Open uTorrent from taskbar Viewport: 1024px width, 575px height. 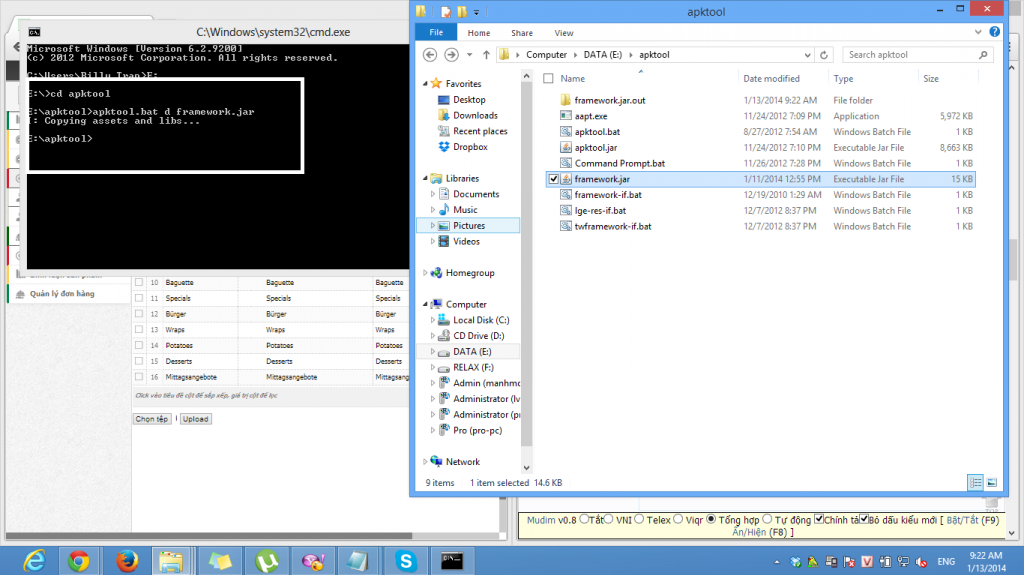(x=266, y=561)
